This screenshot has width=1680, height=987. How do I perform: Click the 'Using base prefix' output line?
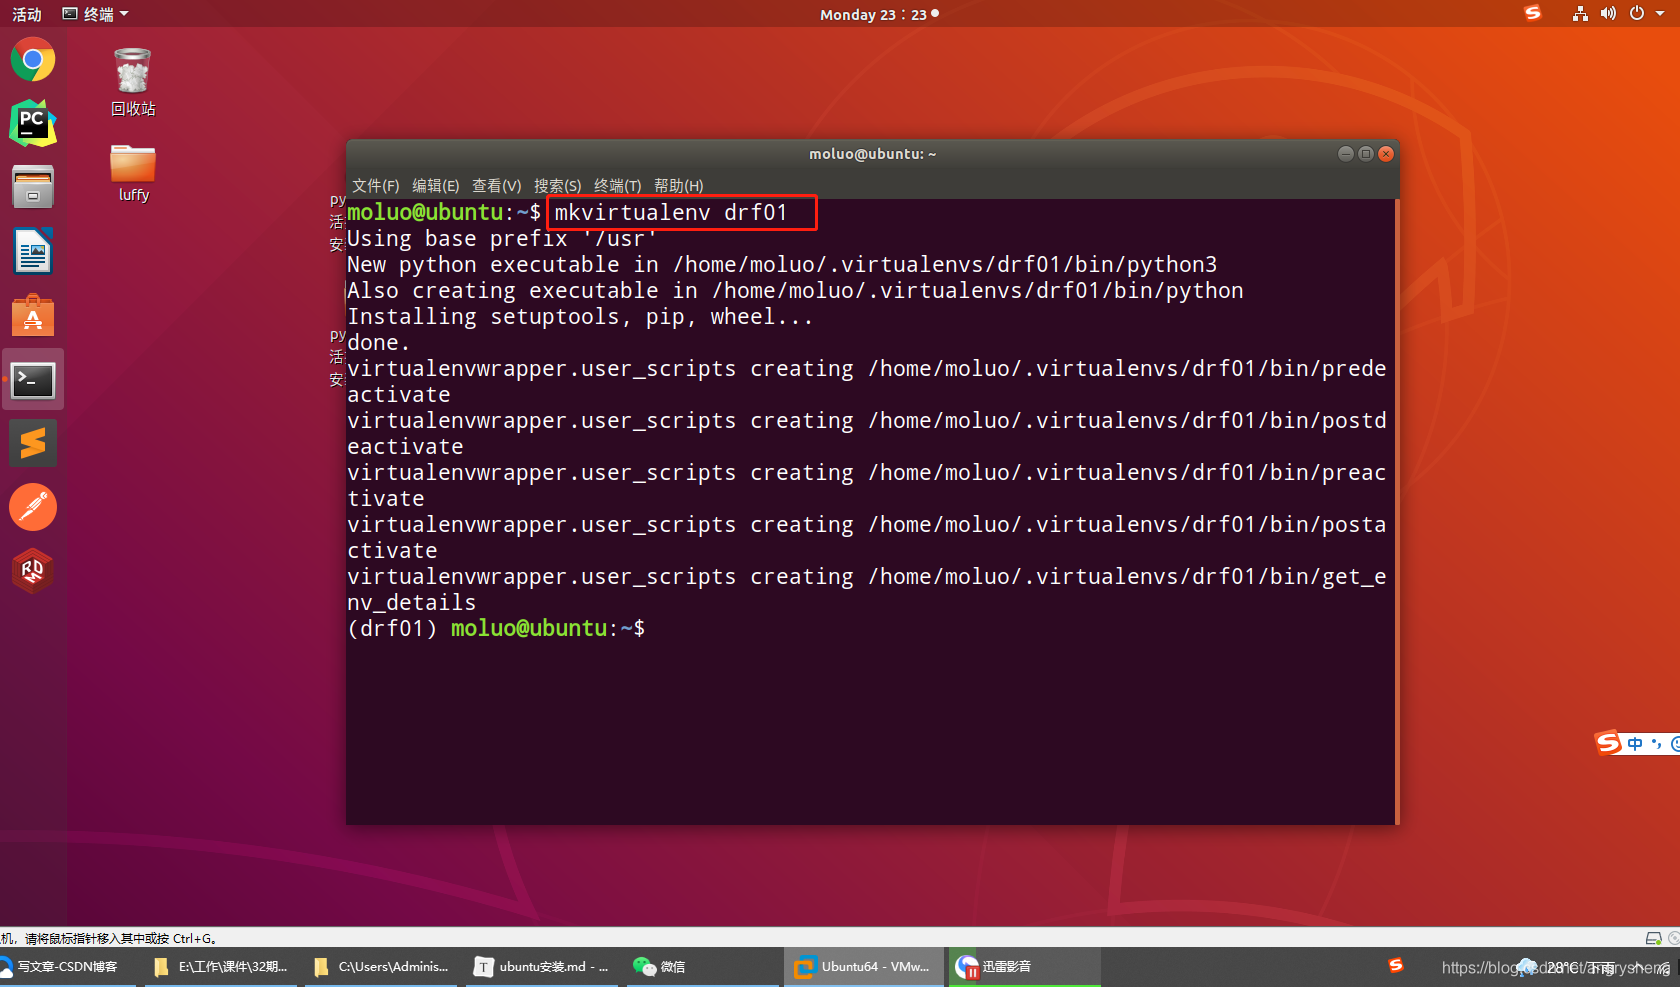pyautogui.click(x=502, y=239)
